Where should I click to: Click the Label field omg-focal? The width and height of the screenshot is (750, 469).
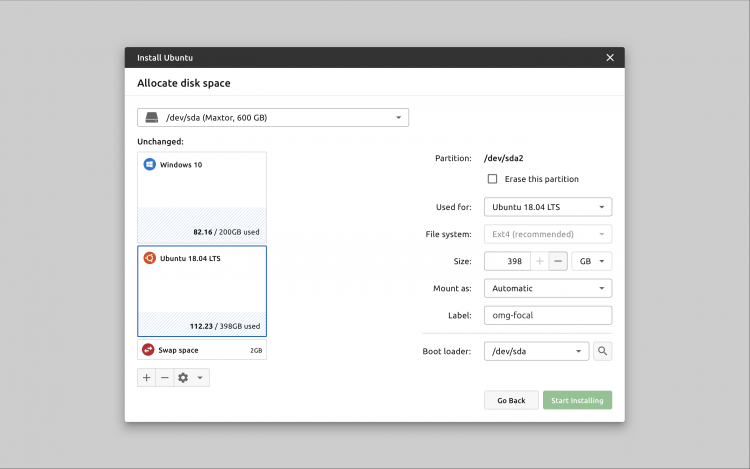[x=548, y=316]
